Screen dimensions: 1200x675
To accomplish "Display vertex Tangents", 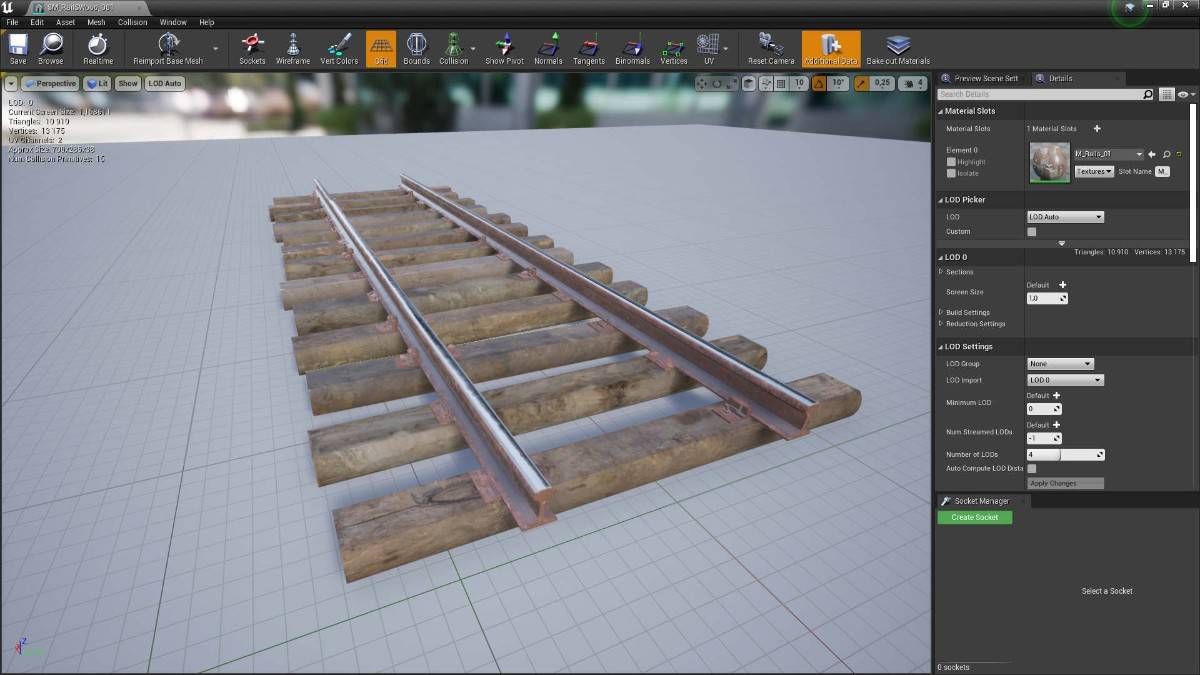I will (x=589, y=49).
